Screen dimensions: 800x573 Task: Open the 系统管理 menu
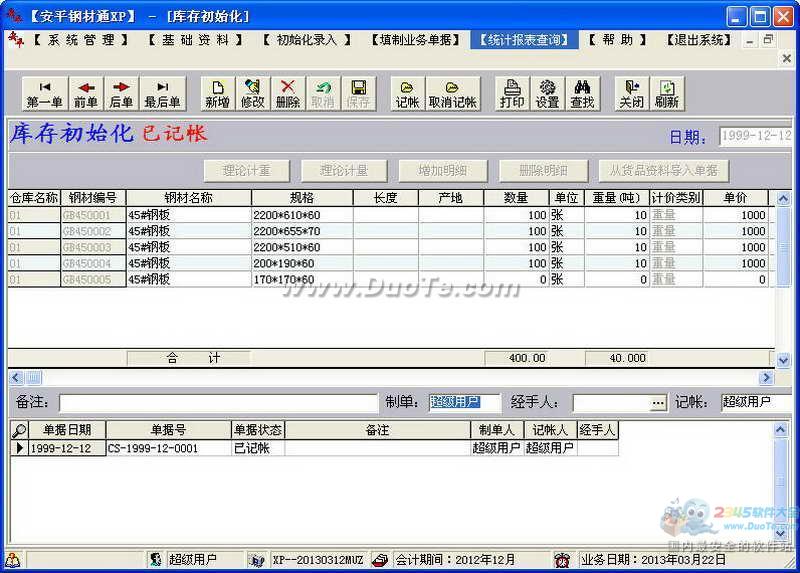81,40
